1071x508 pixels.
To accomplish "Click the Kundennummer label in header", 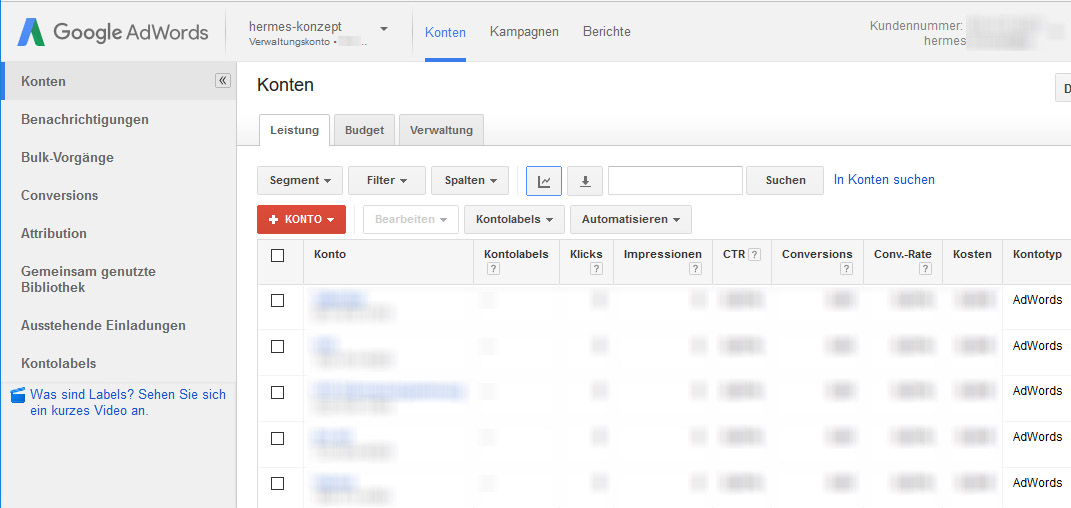I will tap(916, 26).
